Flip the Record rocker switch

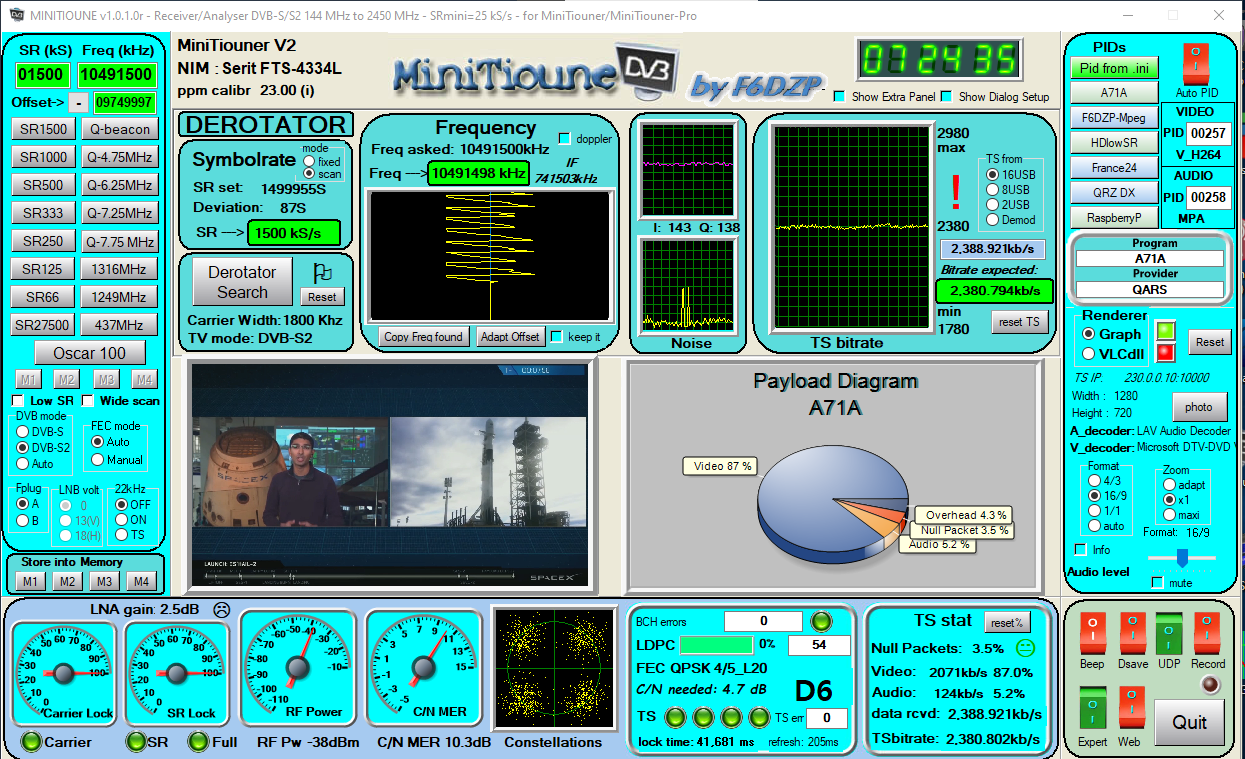click(1207, 633)
